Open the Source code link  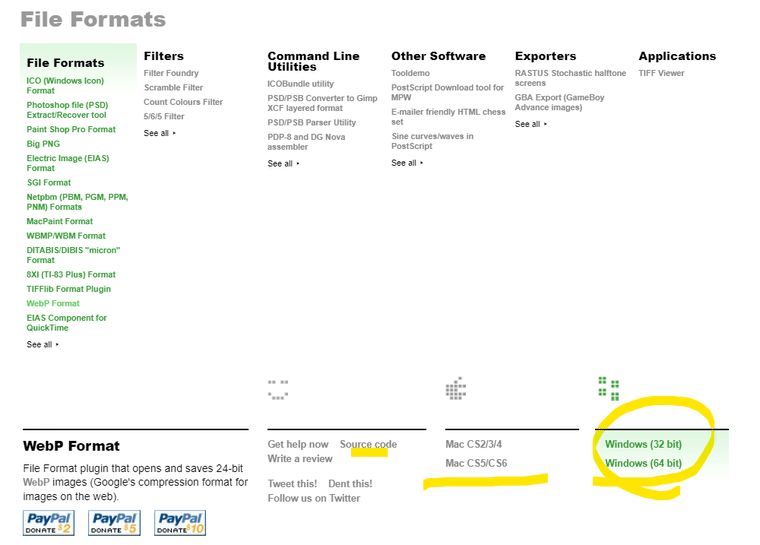click(368, 444)
